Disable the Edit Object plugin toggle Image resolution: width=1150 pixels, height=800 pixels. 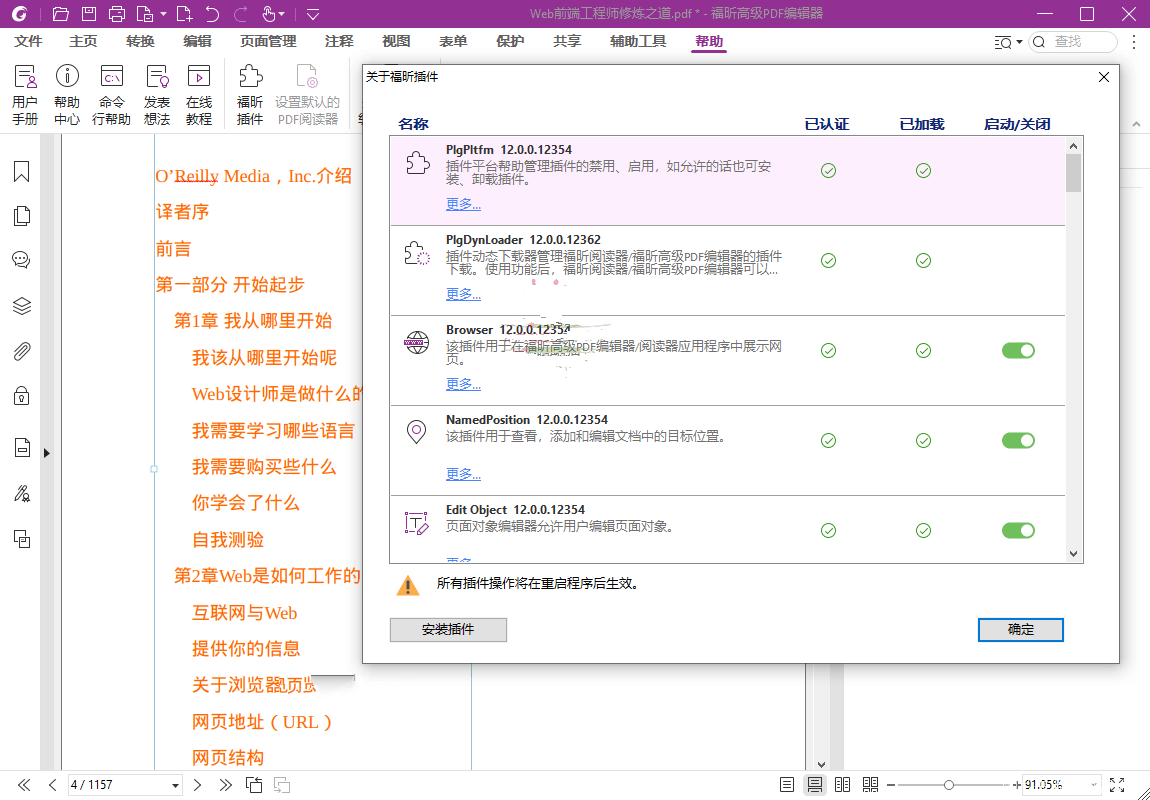click(x=1018, y=530)
